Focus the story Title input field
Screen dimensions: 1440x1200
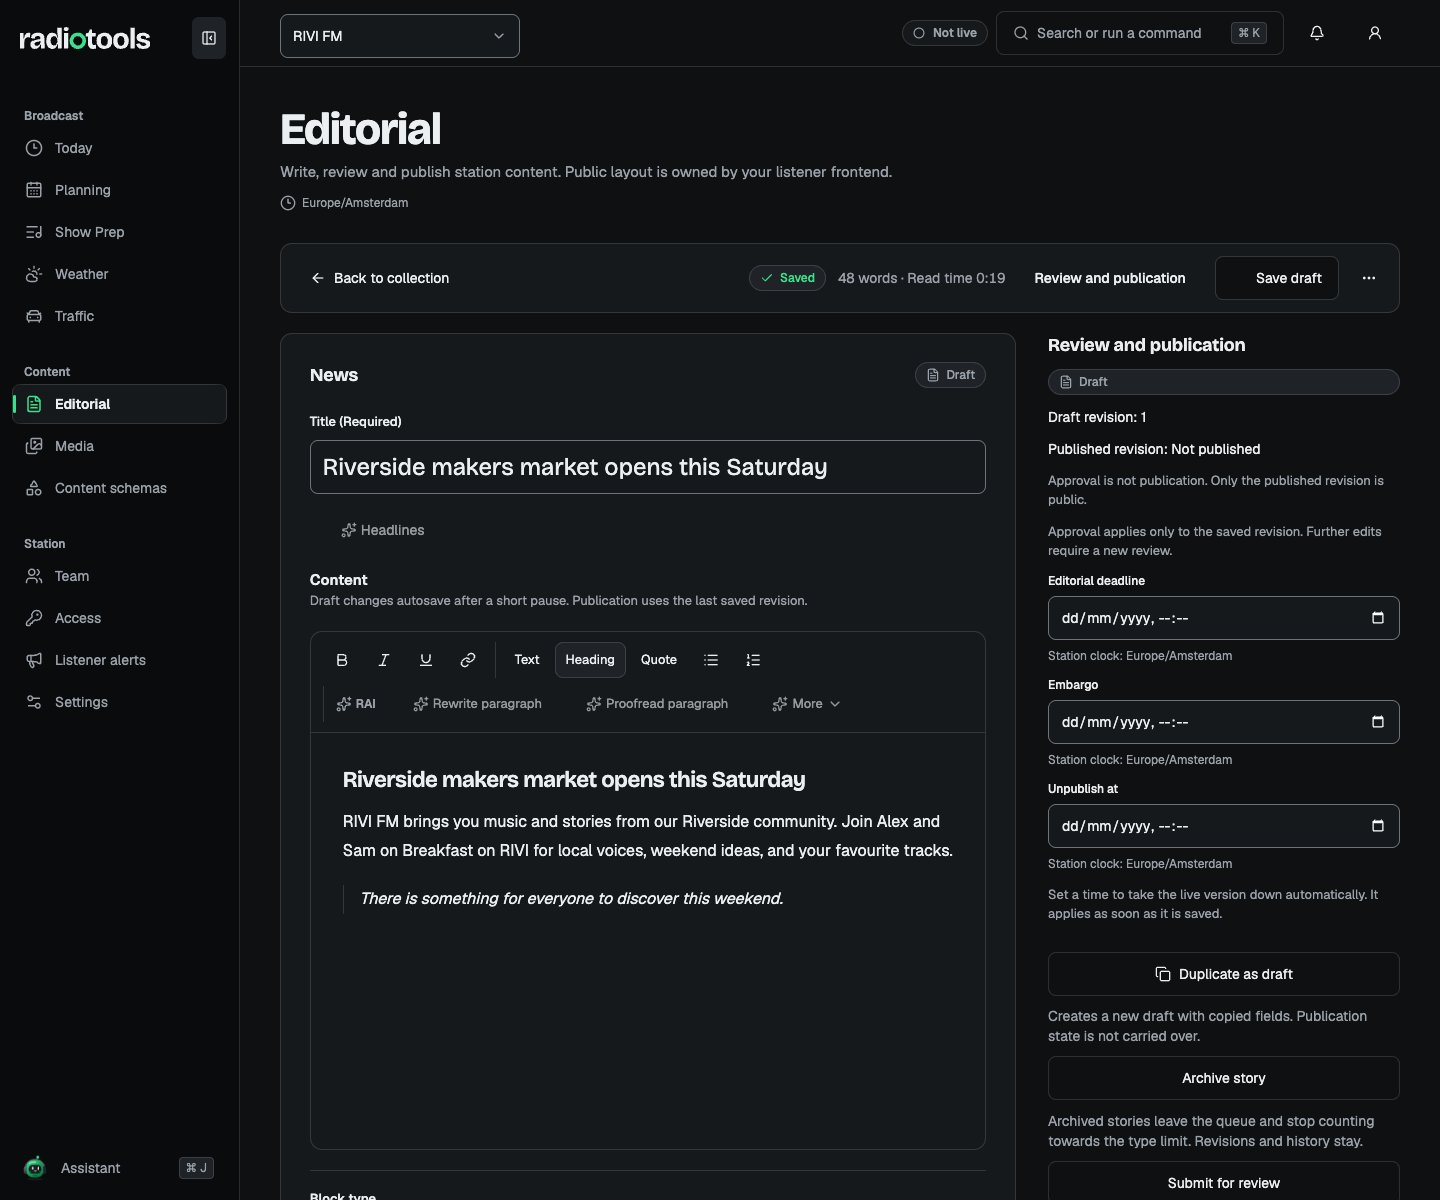[x=648, y=467]
